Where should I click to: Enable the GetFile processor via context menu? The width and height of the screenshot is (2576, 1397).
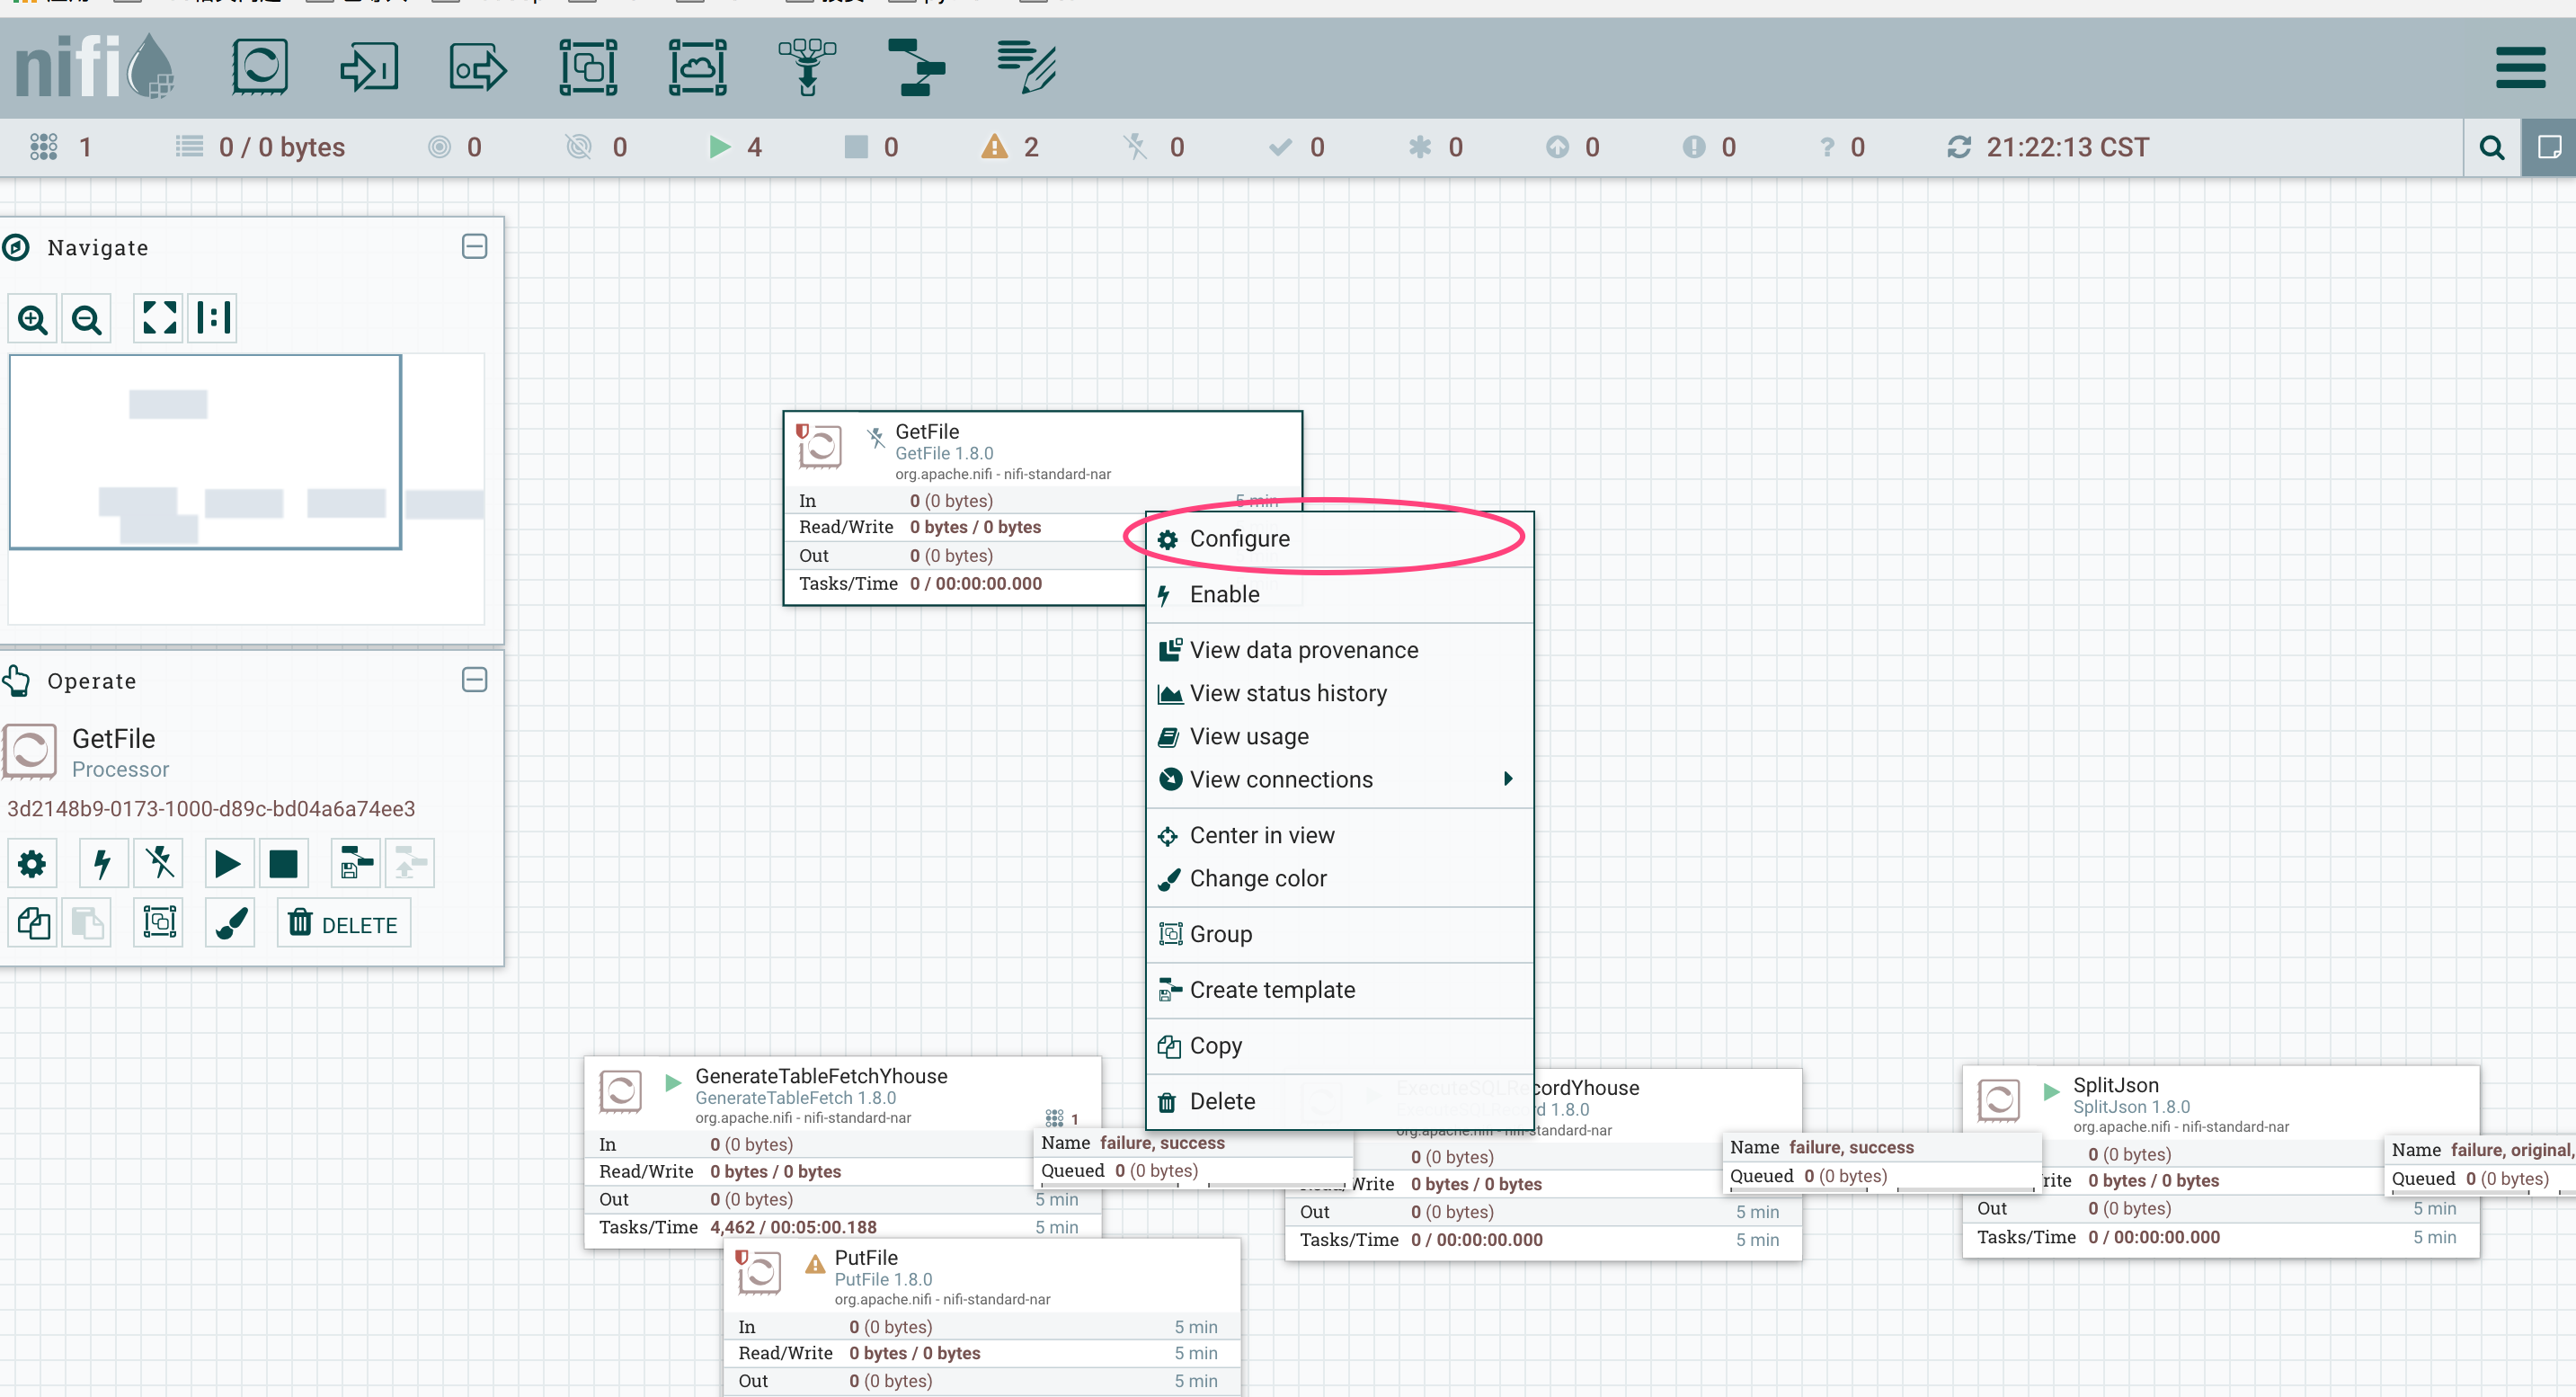1224,593
